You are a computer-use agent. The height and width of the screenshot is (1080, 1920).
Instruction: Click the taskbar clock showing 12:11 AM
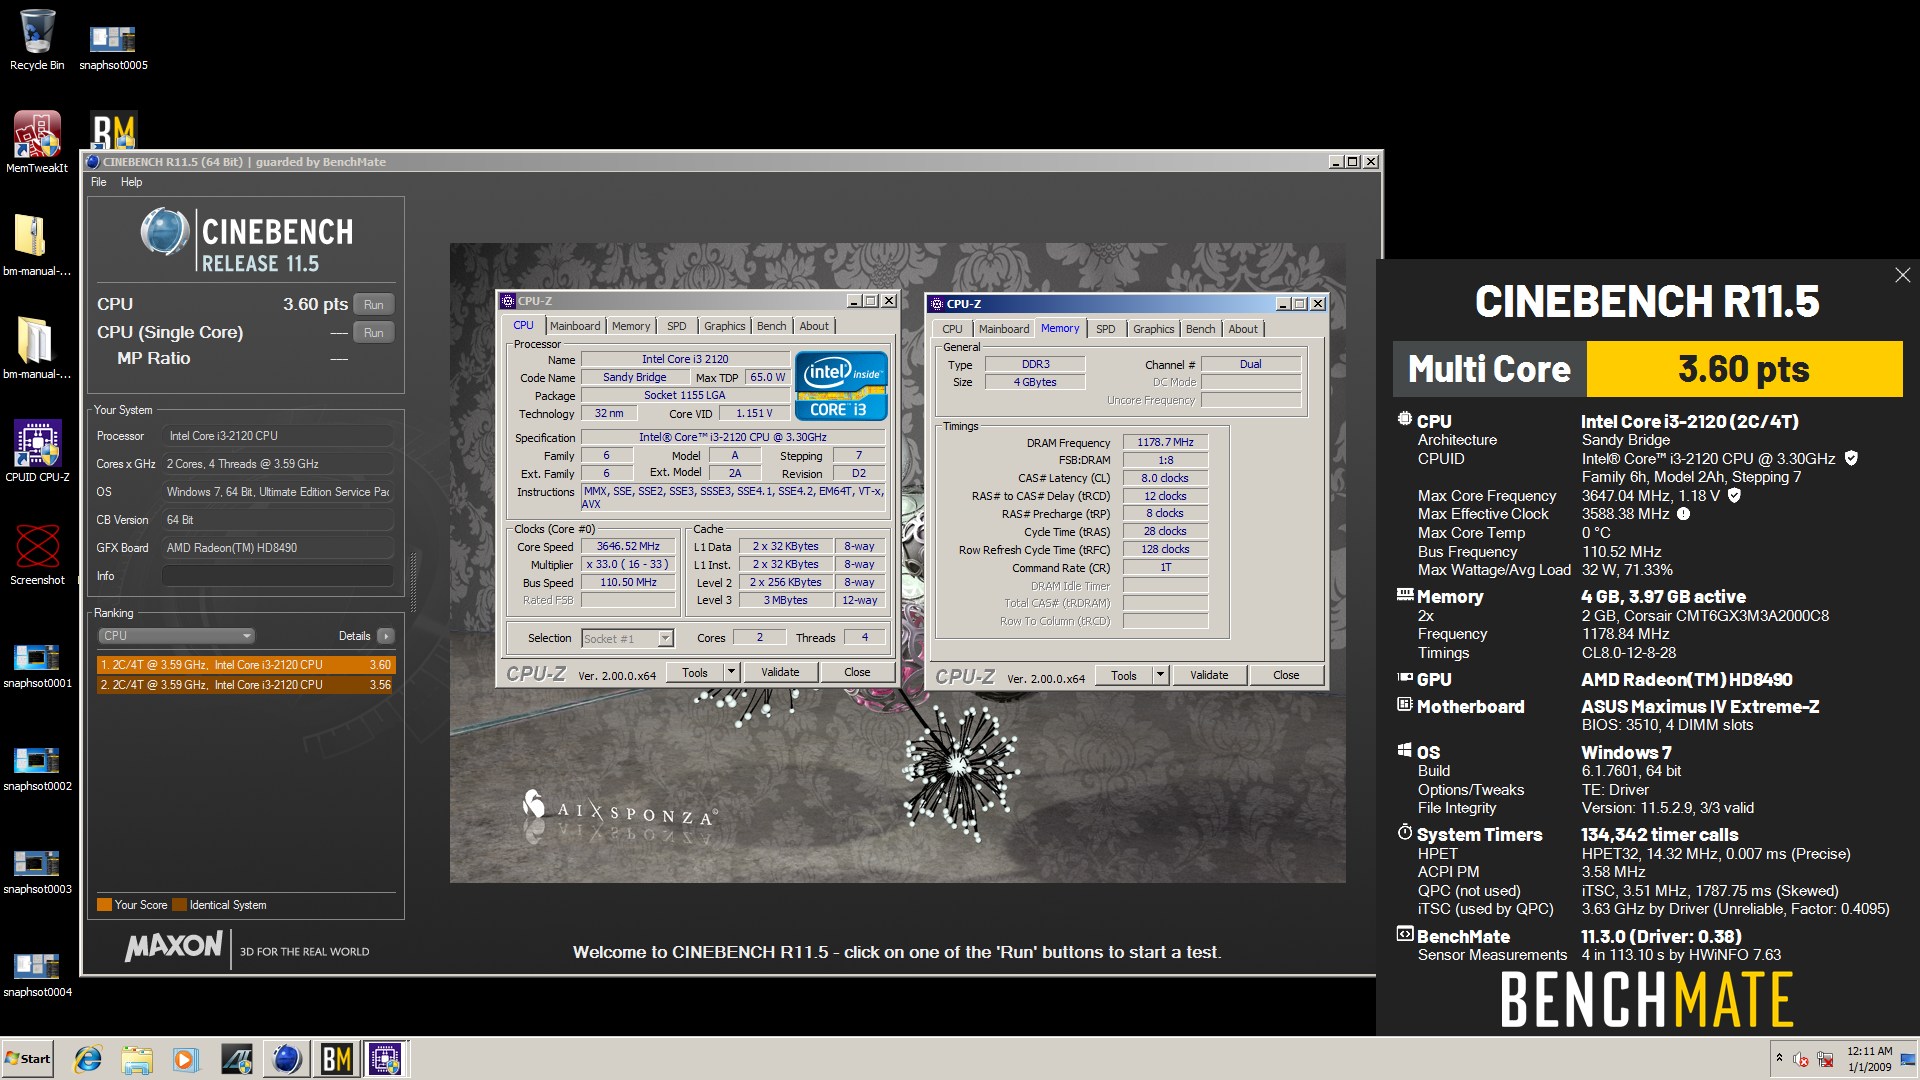tap(1870, 1059)
